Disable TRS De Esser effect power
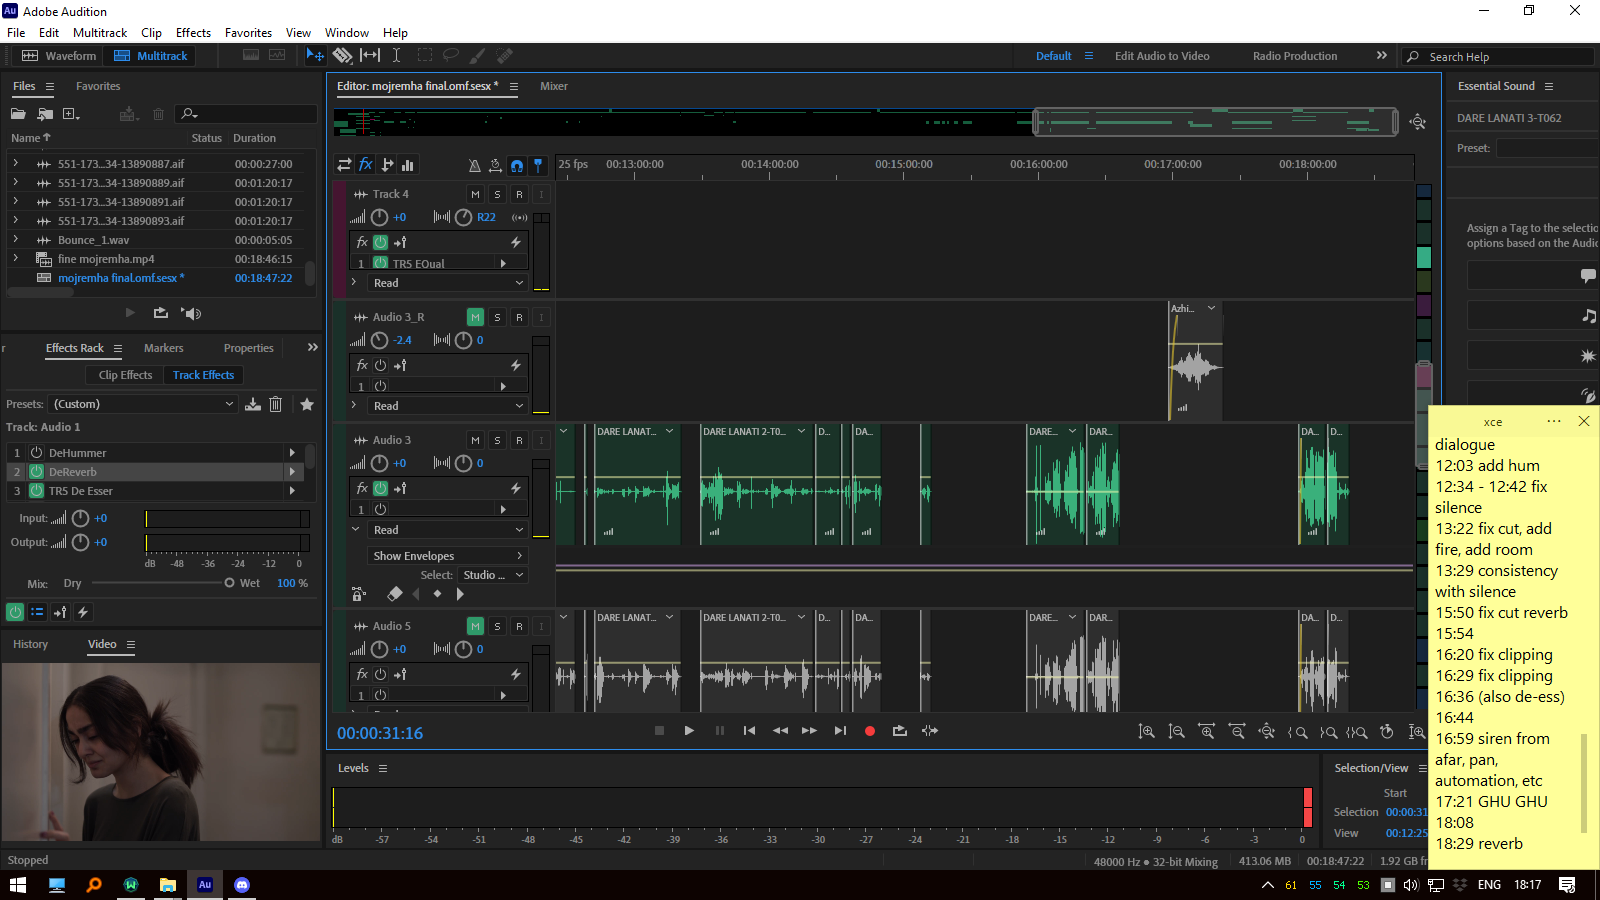 pyautogui.click(x=37, y=491)
